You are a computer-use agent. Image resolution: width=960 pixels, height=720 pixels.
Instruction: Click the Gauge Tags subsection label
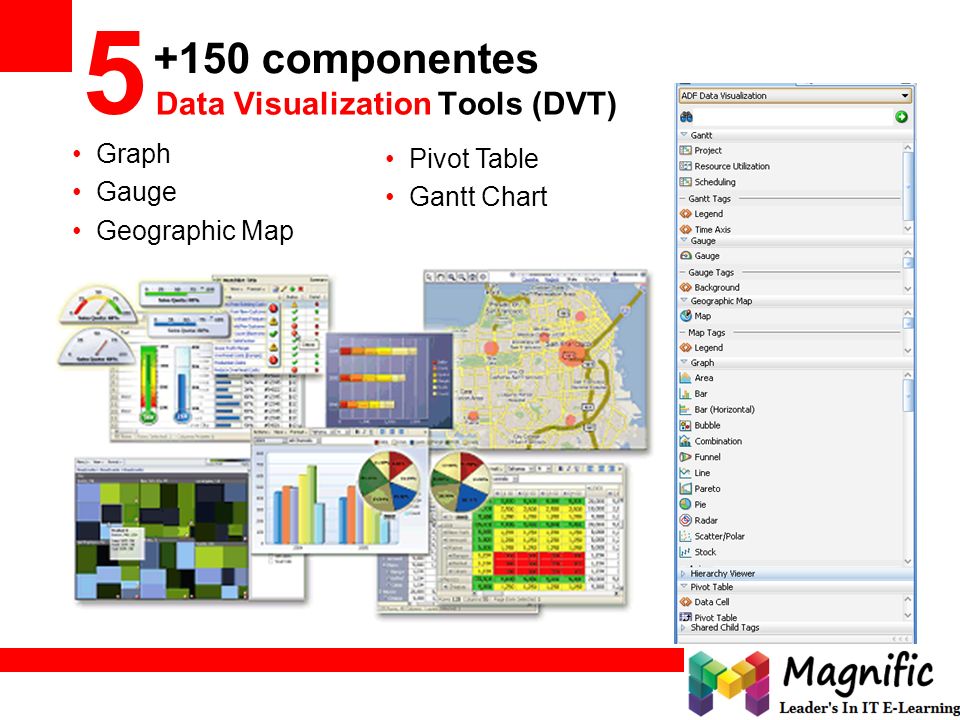(x=711, y=272)
